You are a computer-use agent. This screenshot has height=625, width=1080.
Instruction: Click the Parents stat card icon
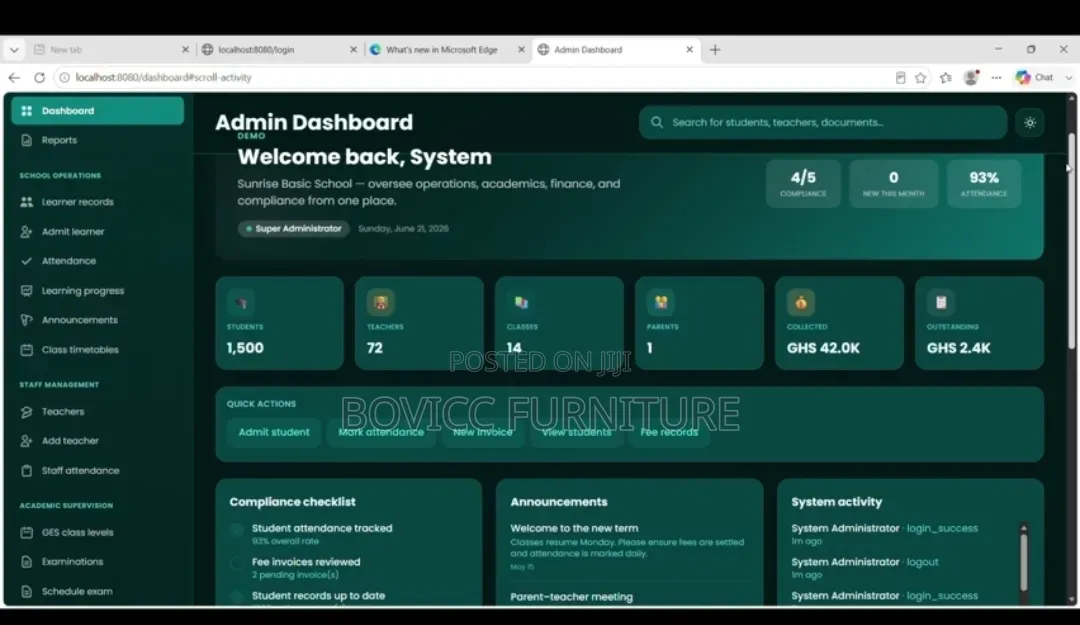(x=661, y=303)
